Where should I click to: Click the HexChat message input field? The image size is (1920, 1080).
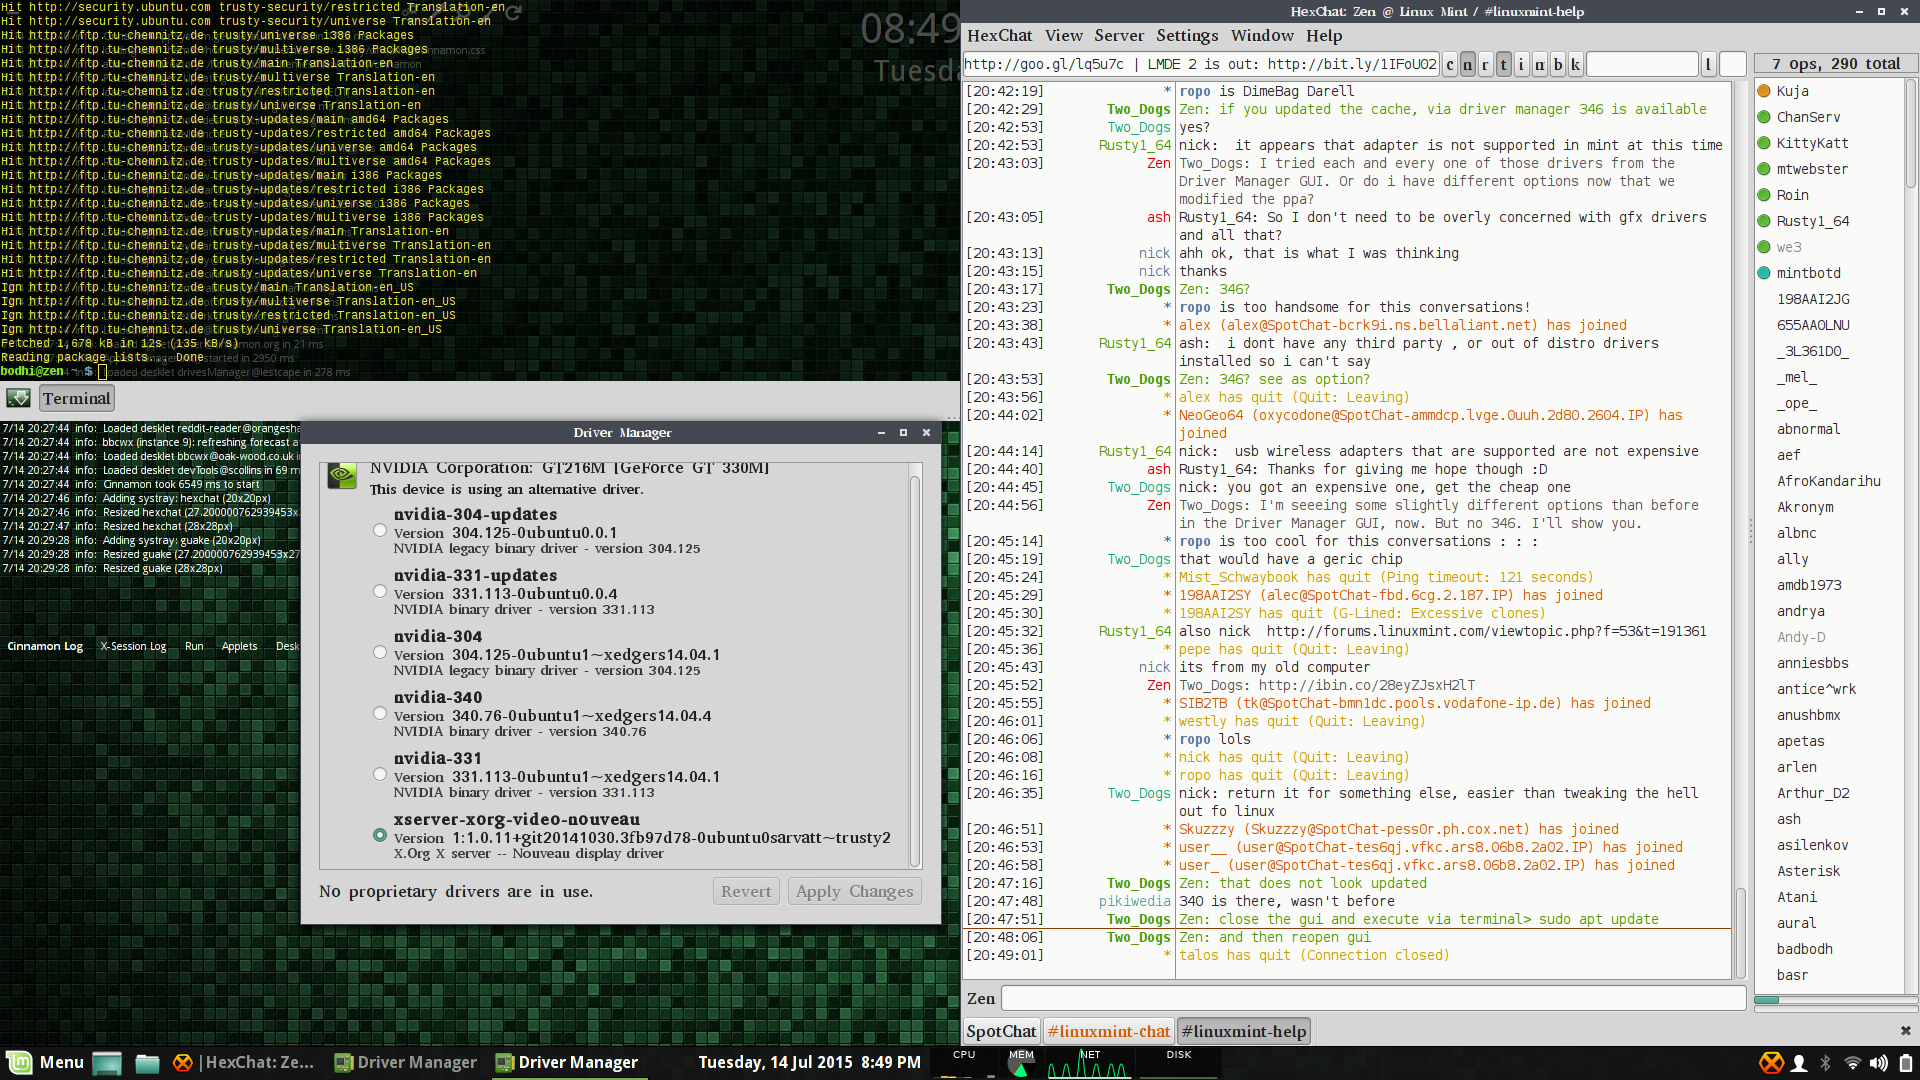click(x=1374, y=998)
